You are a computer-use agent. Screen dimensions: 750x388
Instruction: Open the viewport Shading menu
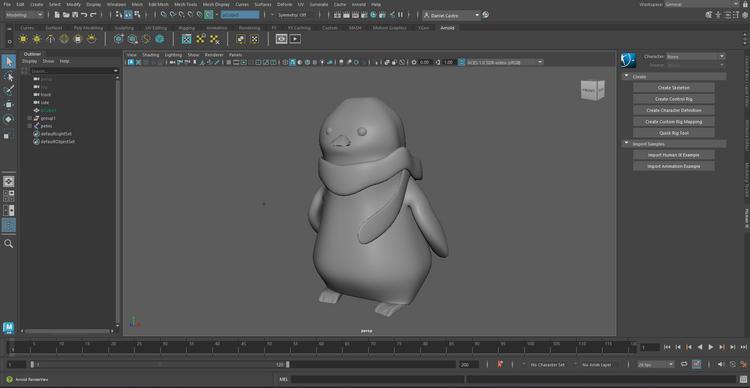tap(150, 55)
